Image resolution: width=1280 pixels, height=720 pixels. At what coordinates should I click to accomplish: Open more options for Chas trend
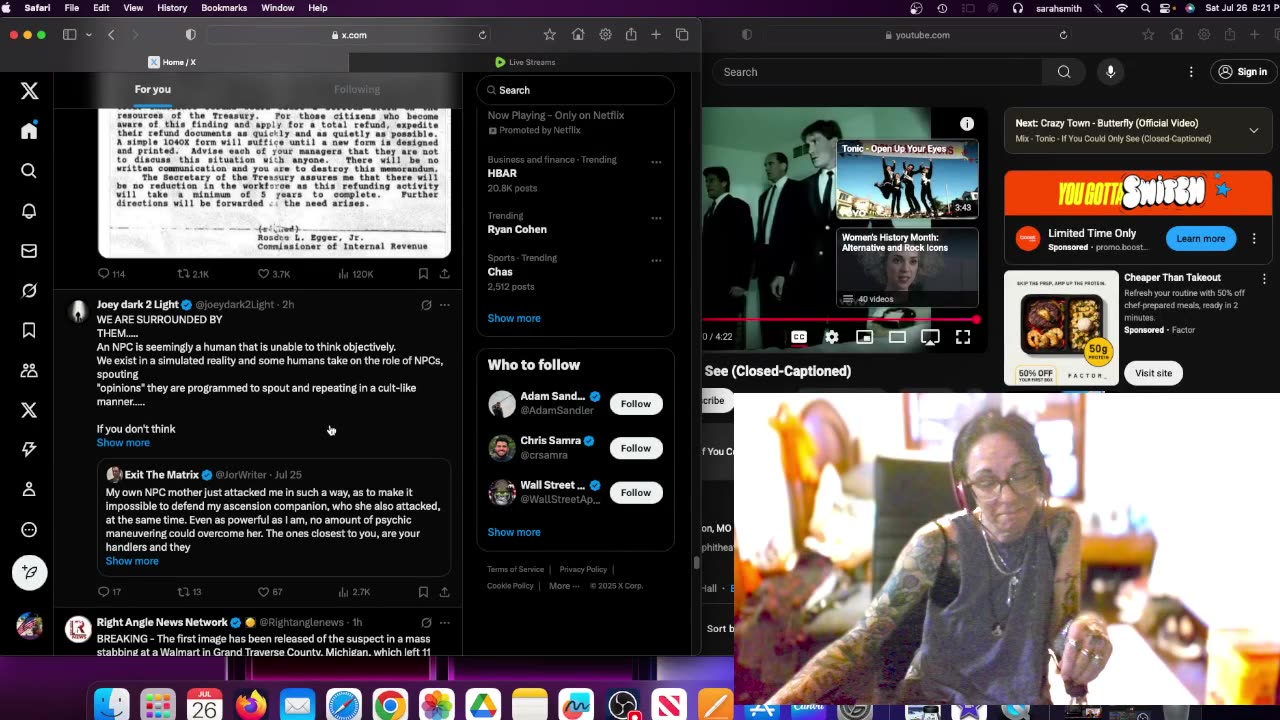click(x=656, y=261)
